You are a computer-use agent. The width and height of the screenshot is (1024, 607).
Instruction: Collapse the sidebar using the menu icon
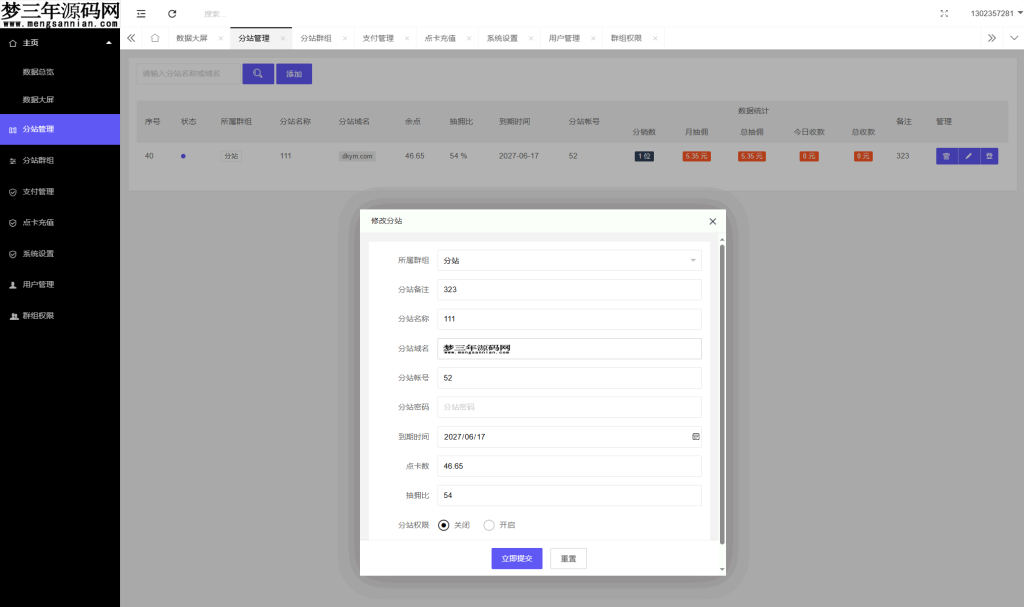[139, 14]
